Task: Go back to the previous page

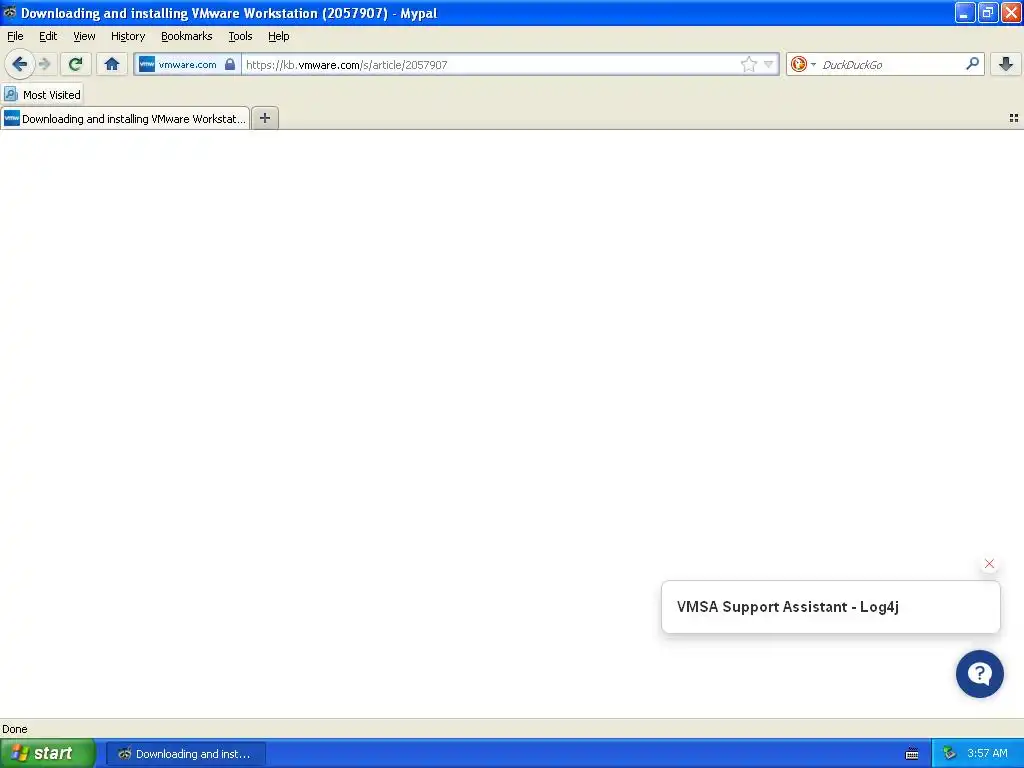Action: tap(20, 64)
